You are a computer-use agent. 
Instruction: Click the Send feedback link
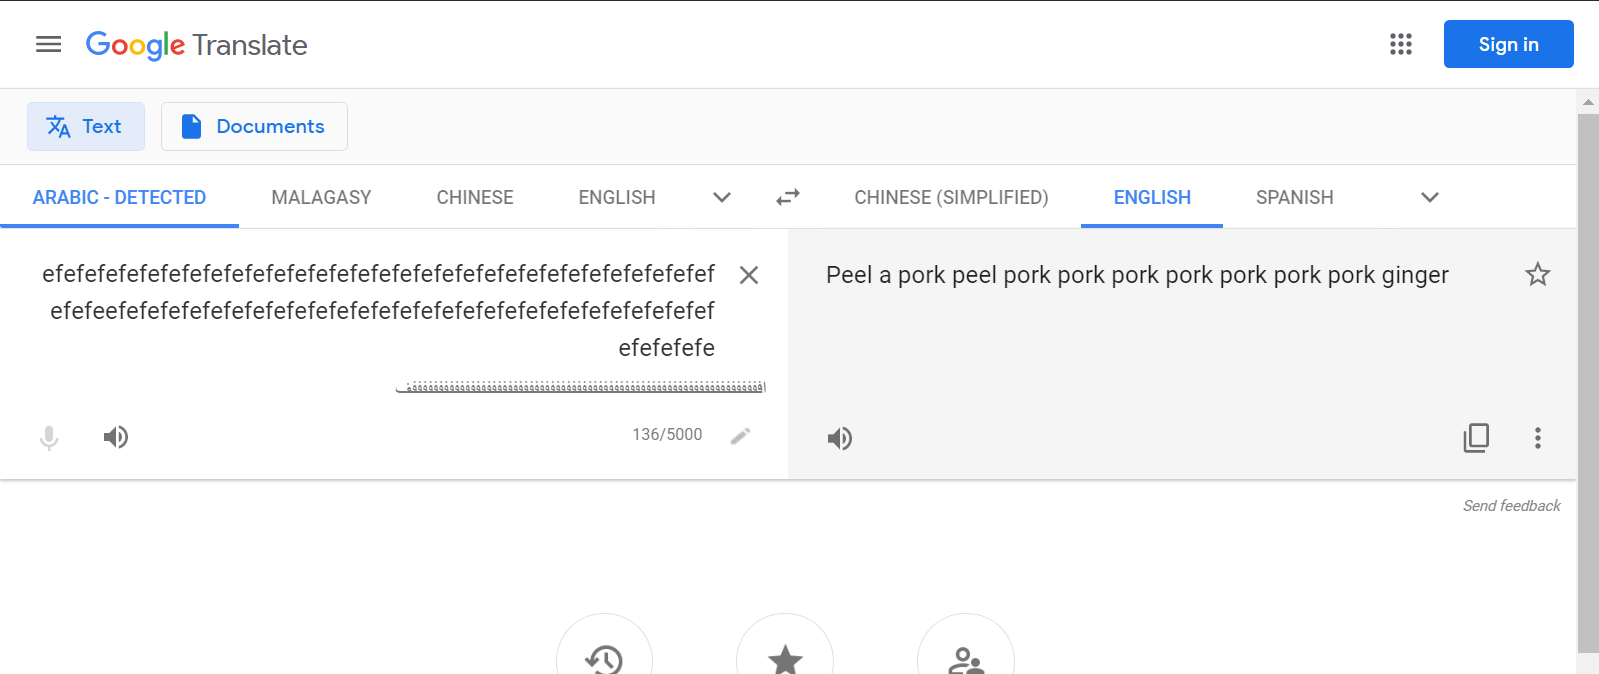(1511, 506)
